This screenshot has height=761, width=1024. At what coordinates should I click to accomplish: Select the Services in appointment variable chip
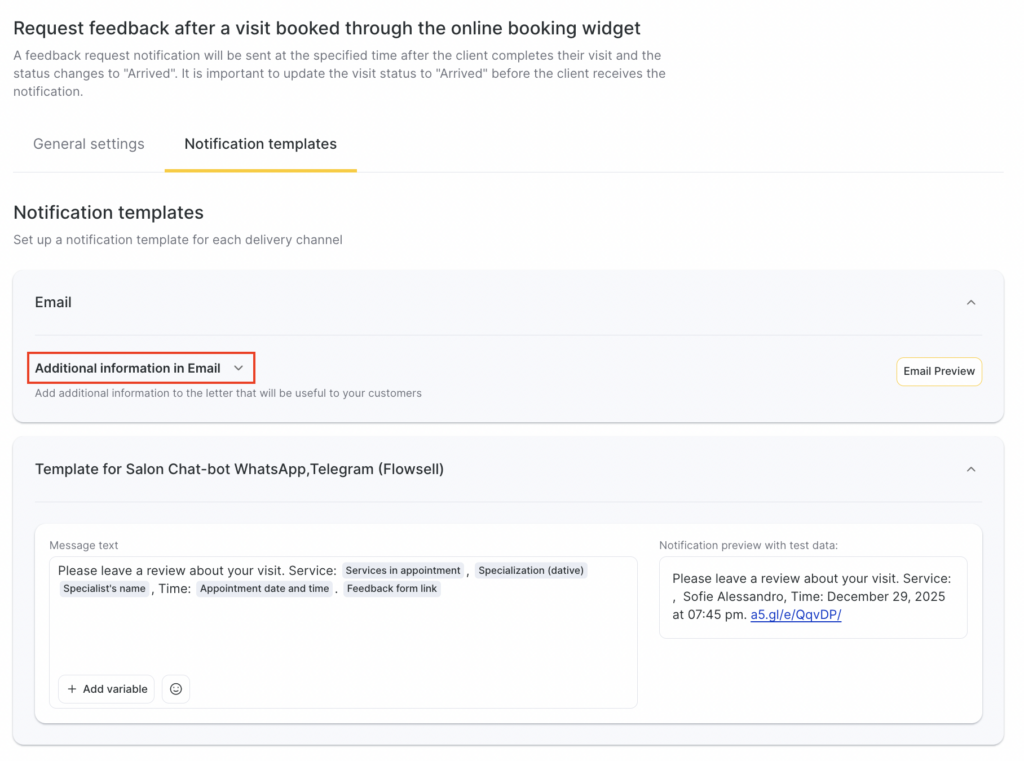pyautogui.click(x=403, y=570)
